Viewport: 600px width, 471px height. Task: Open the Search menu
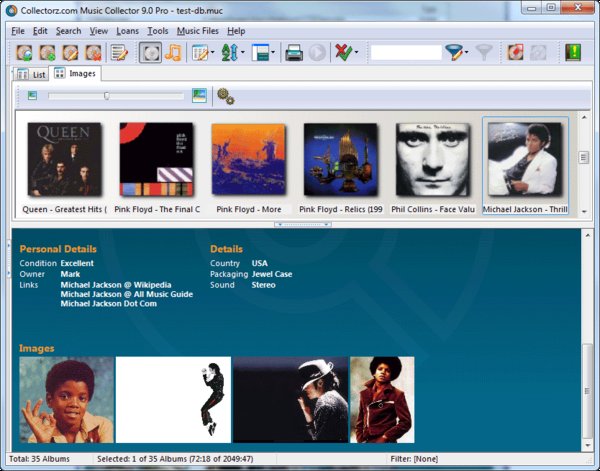click(x=68, y=31)
